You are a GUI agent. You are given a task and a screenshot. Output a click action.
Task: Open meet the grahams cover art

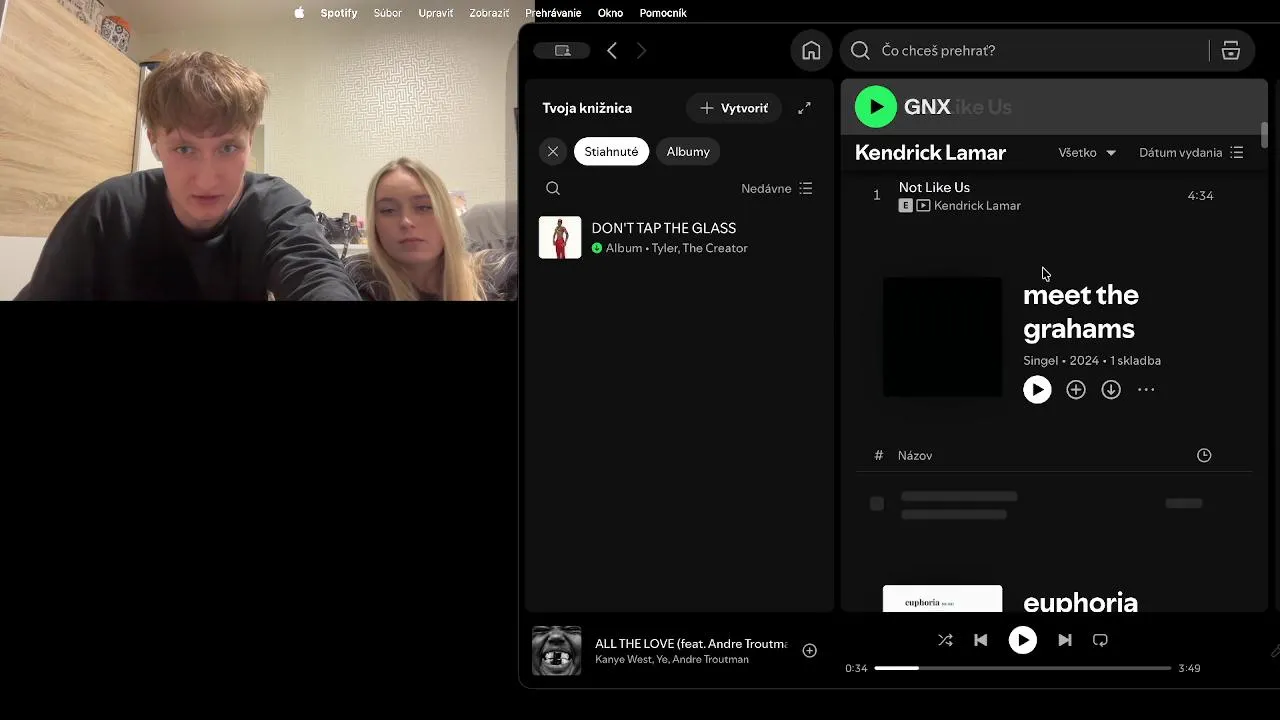pyautogui.click(x=942, y=337)
